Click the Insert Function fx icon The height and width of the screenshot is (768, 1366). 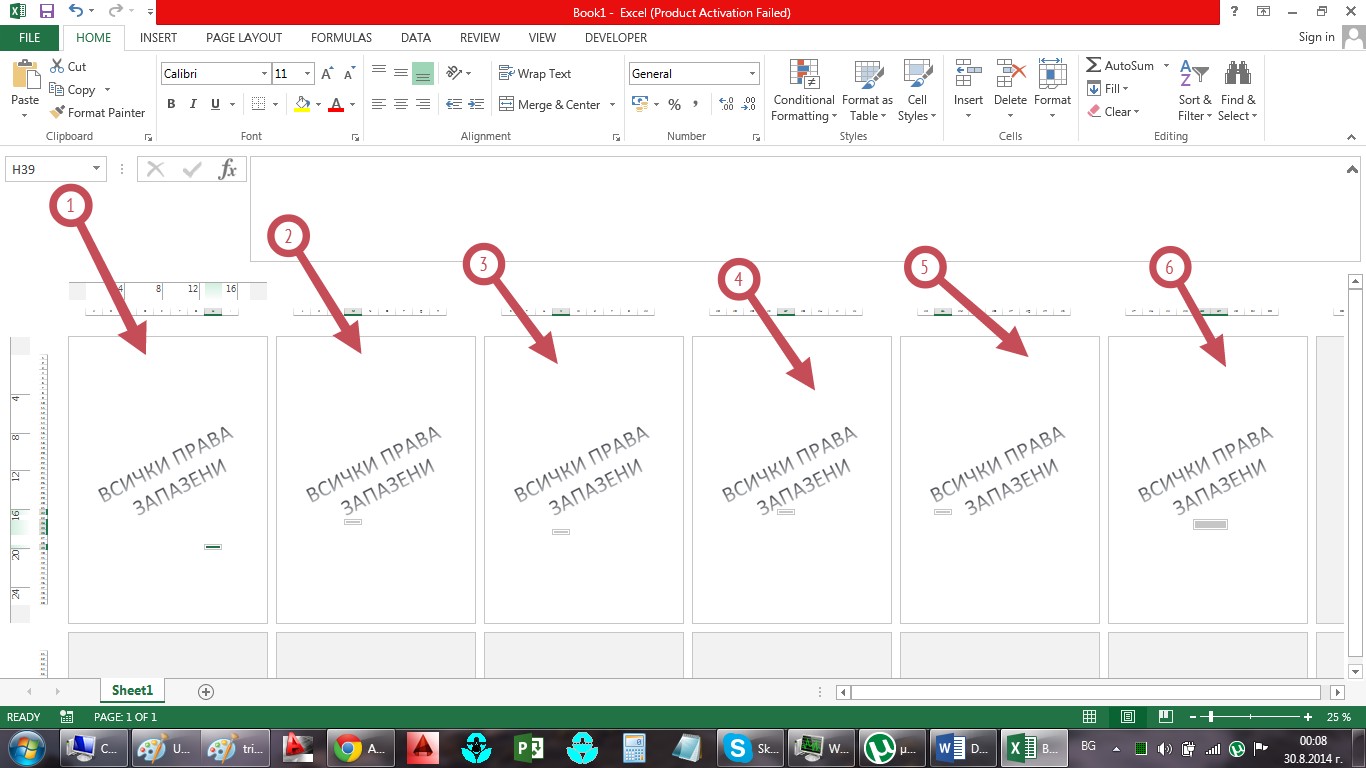pos(228,169)
